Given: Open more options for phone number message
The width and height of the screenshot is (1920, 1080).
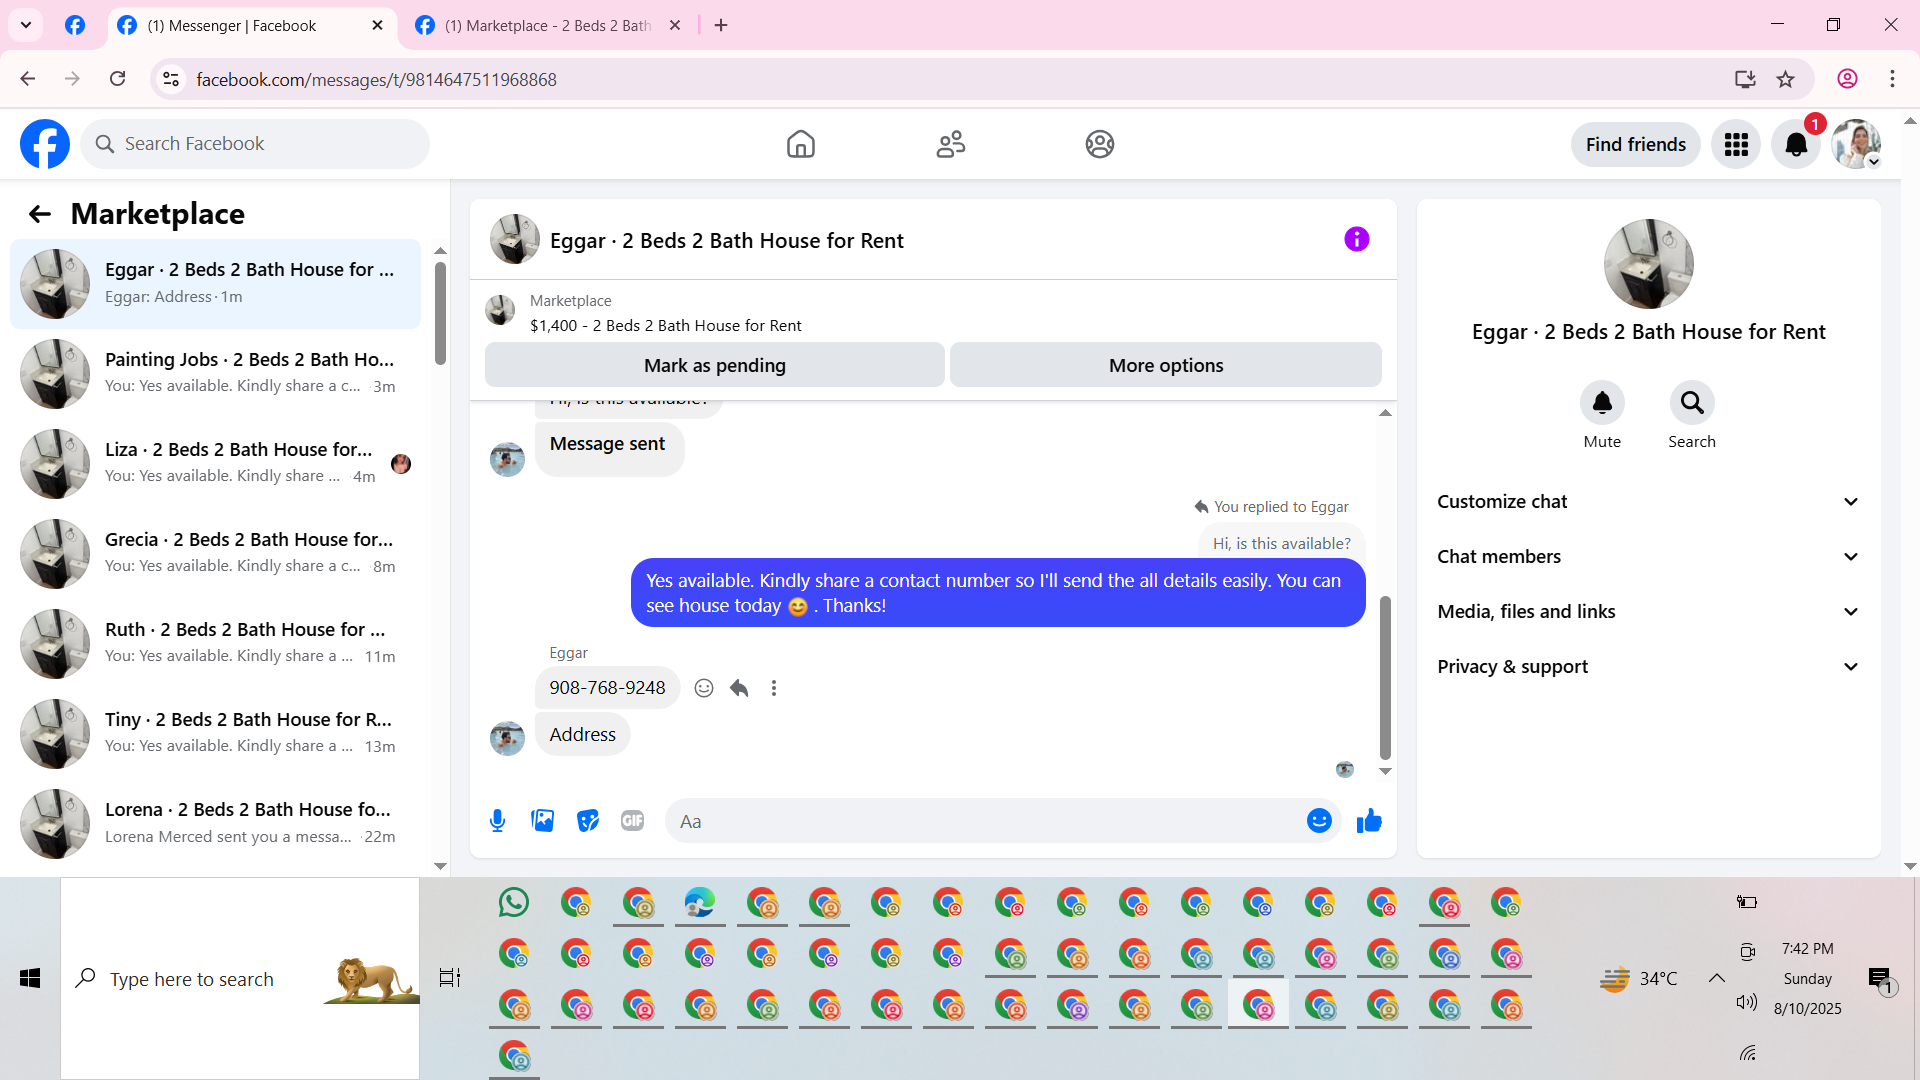Looking at the screenshot, I should pyautogui.click(x=773, y=688).
